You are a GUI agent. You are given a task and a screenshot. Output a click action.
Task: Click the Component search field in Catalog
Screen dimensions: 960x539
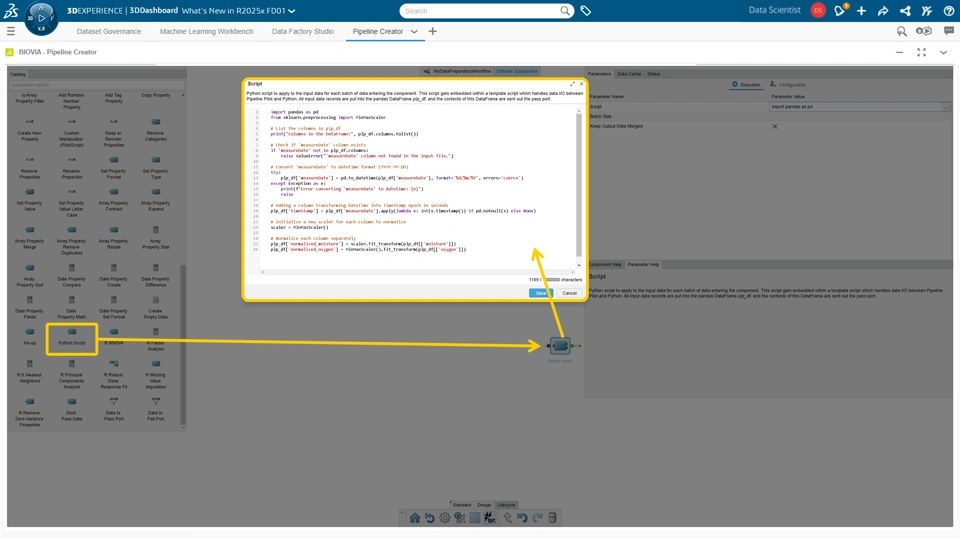[x=96, y=85]
